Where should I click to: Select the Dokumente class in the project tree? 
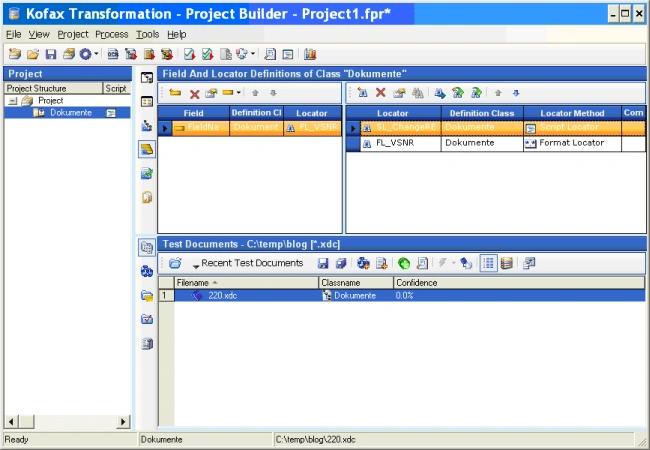71,113
